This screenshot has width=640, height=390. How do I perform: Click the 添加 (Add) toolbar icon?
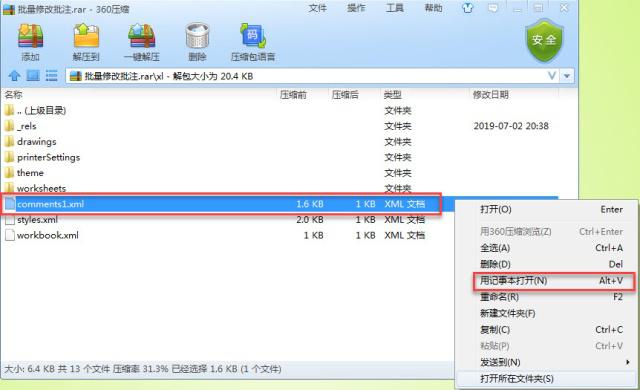[31, 36]
